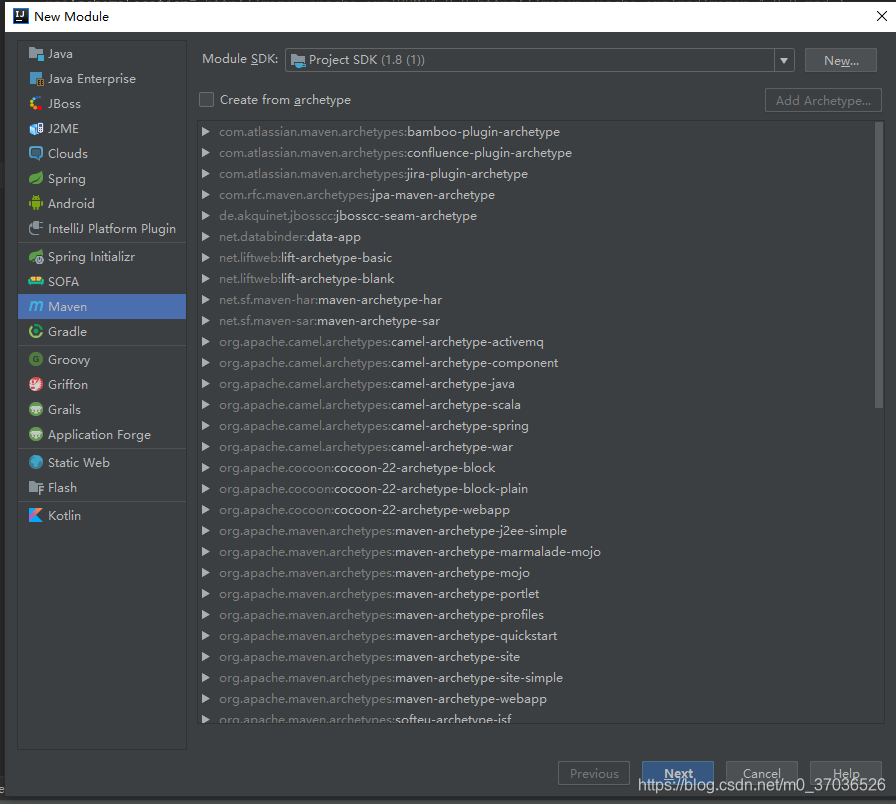896x804 pixels.
Task: Select maven-archetype-marmalade-mojo row text
Action: [410, 552]
